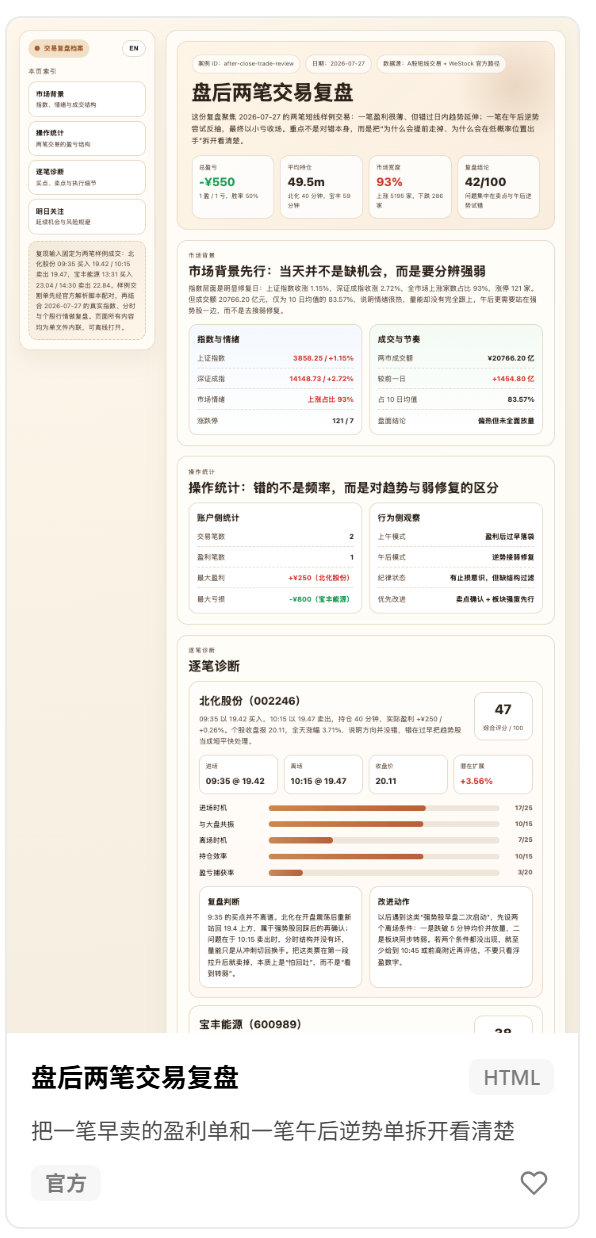Click the 与大盘共振 progress bar
Screen dimensions: 596x1238
[x=384, y=824]
